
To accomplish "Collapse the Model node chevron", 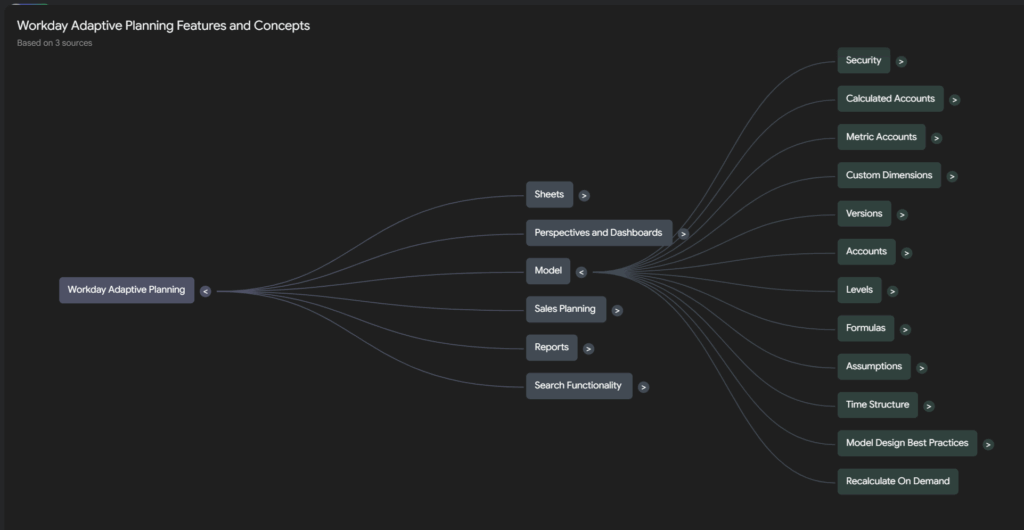I will tap(581, 273).
